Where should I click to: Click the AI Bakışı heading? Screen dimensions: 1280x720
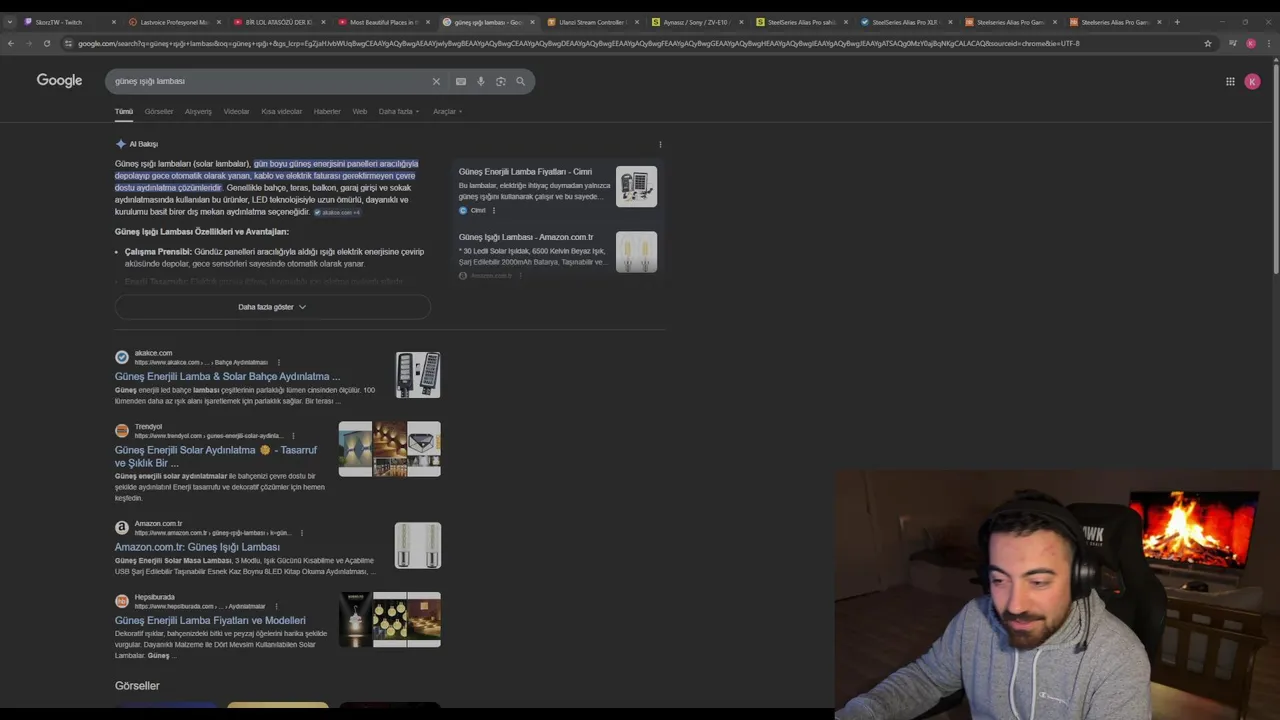tap(143, 144)
